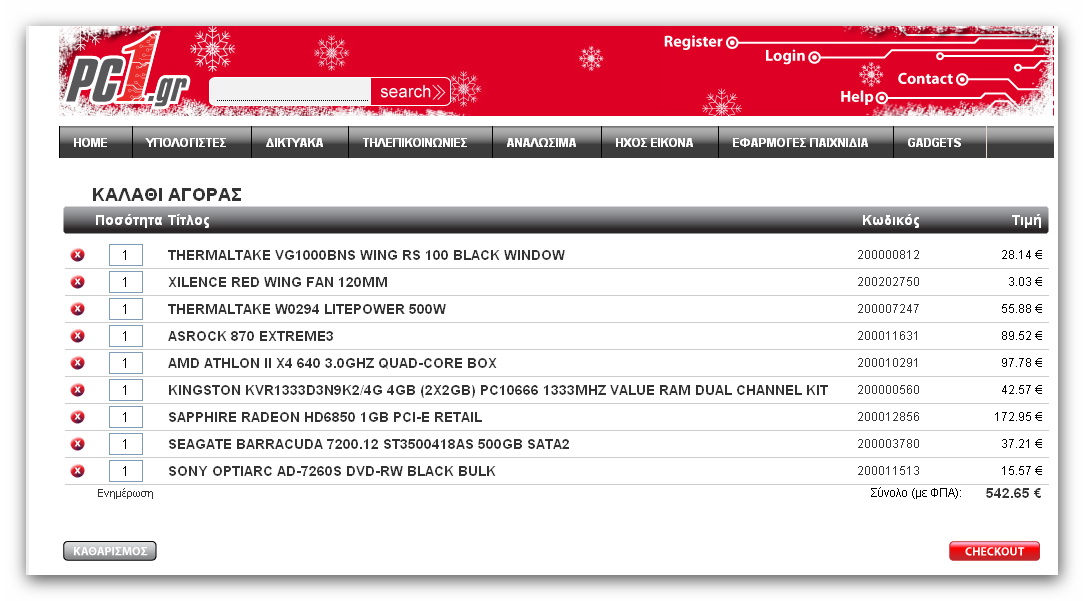The width and height of the screenshot is (1084, 601).
Task: Click quantity field for THERMALTAKE VG1000BNS
Action: pos(126,255)
